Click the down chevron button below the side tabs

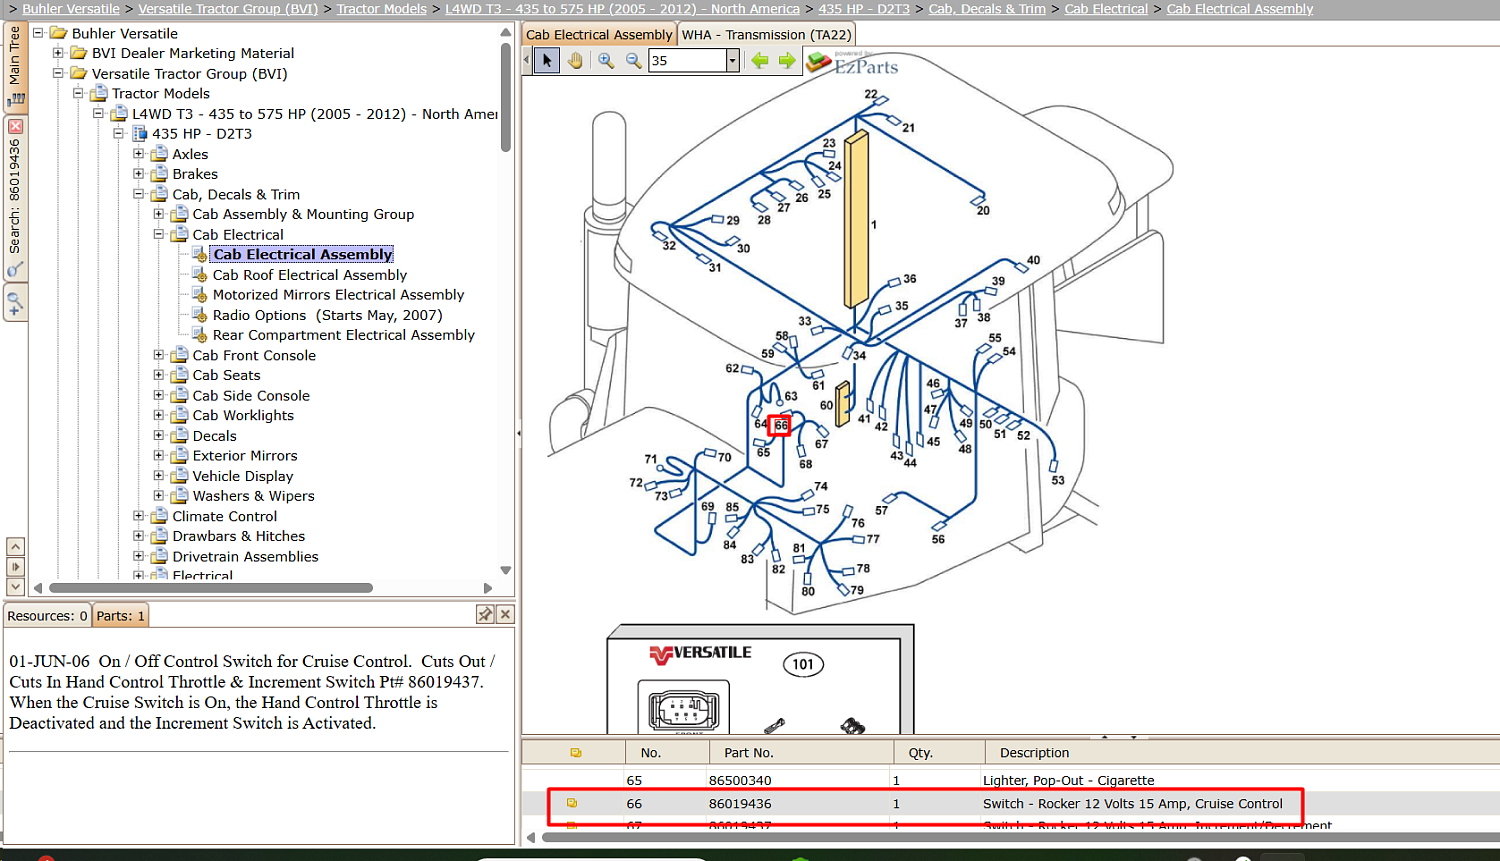[x=15, y=587]
